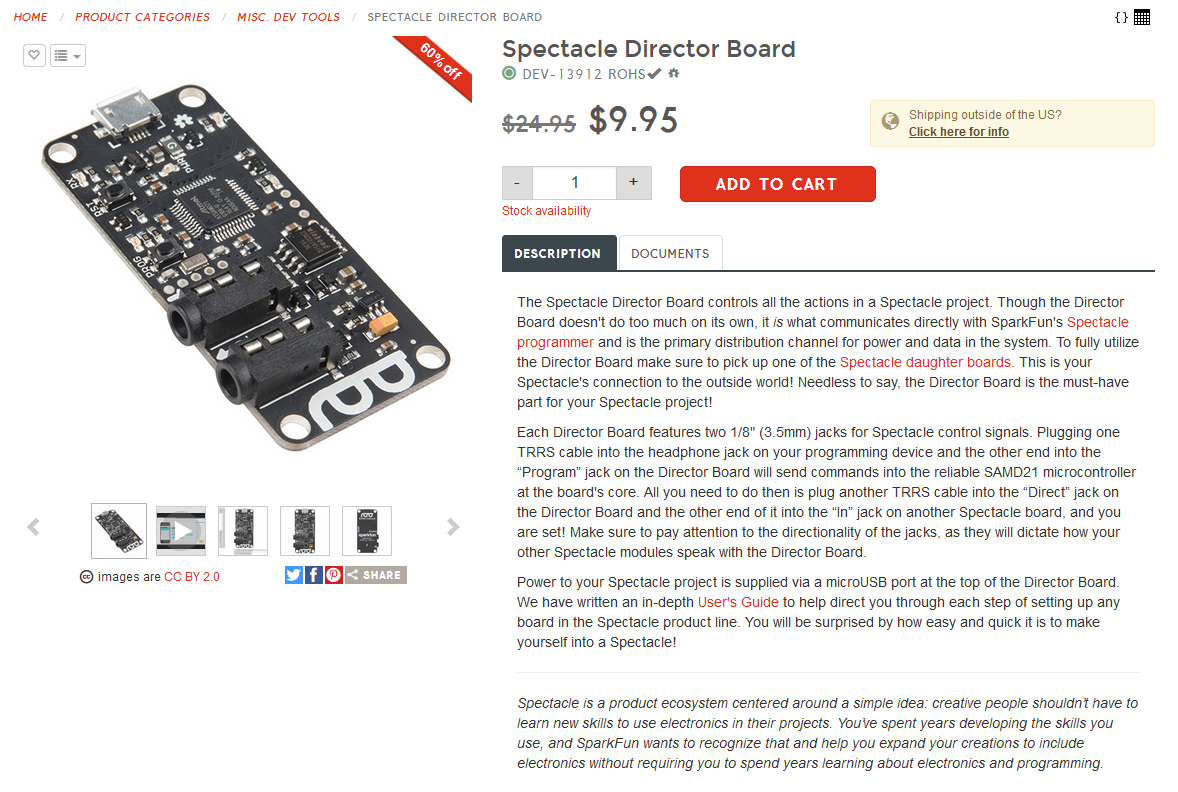Play the product video thumbnail
Image resolution: width=1178 pixels, height=792 pixels.
pyautogui.click(x=181, y=531)
